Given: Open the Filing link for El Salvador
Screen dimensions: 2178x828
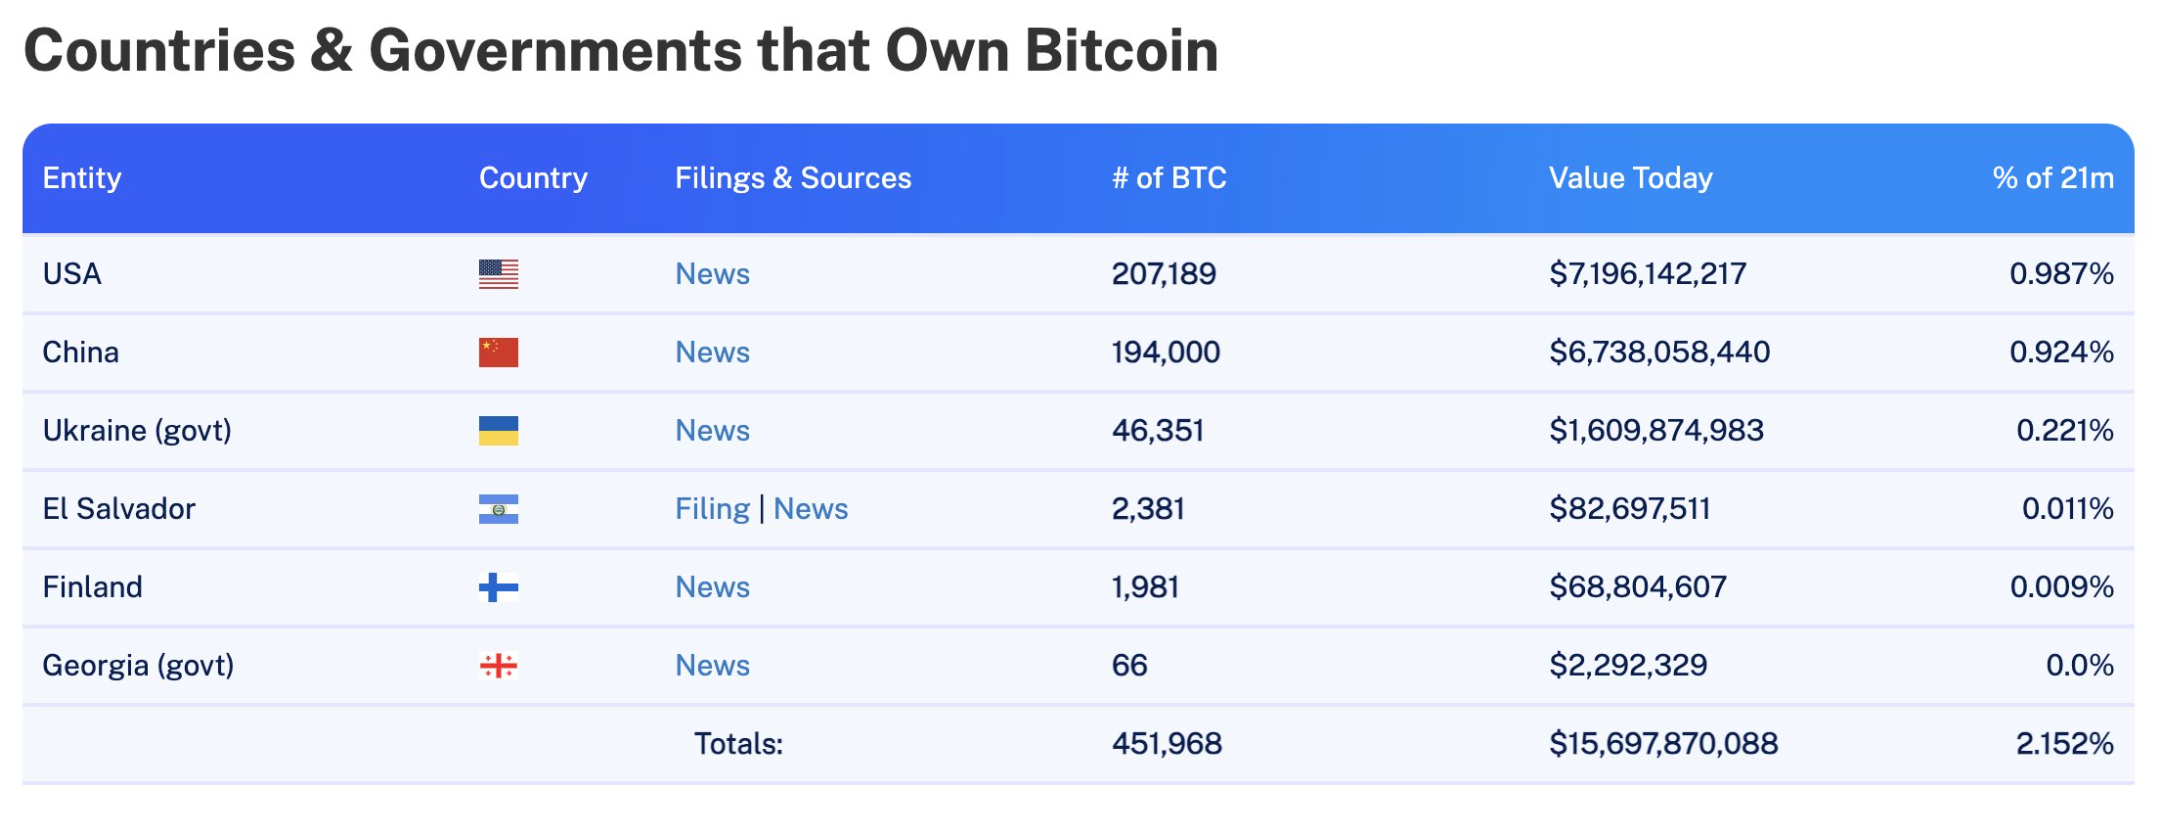Looking at the screenshot, I should (x=712, y=508).
